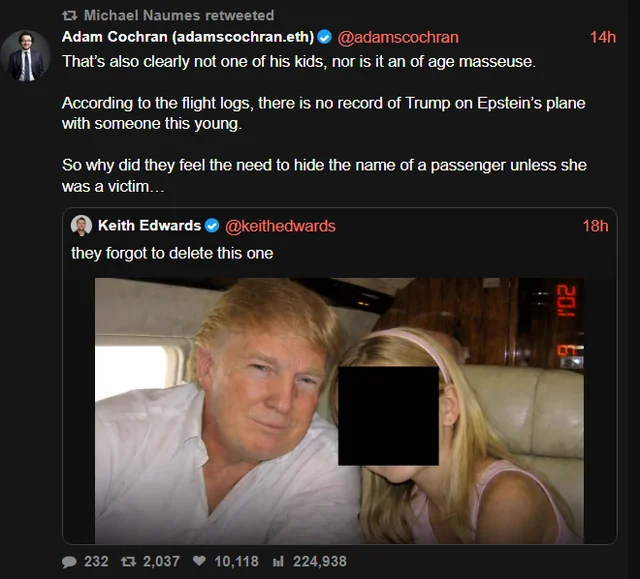
Task: Expand the quoted tweet's airplane photo
Action: click(339, 410)
